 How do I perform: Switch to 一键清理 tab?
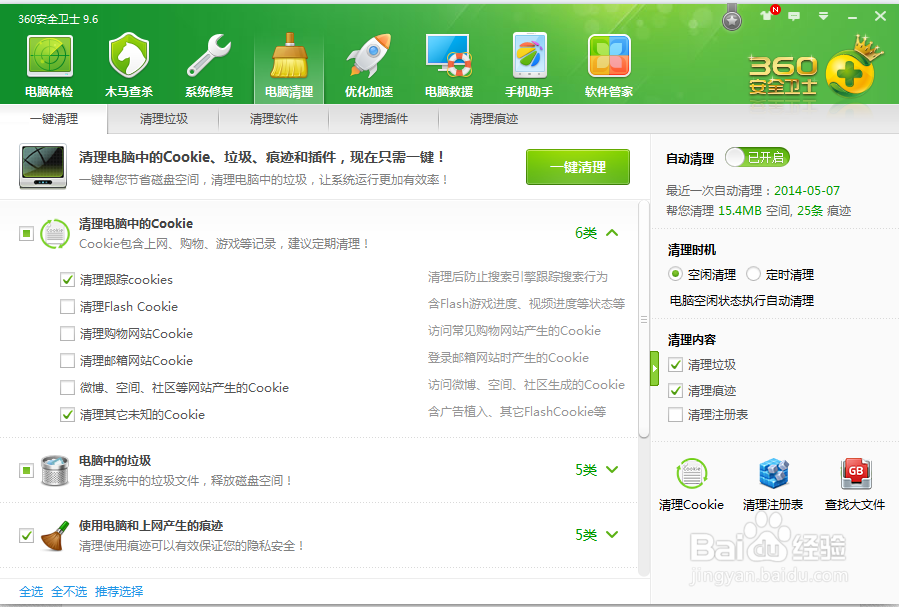point(54,119)
